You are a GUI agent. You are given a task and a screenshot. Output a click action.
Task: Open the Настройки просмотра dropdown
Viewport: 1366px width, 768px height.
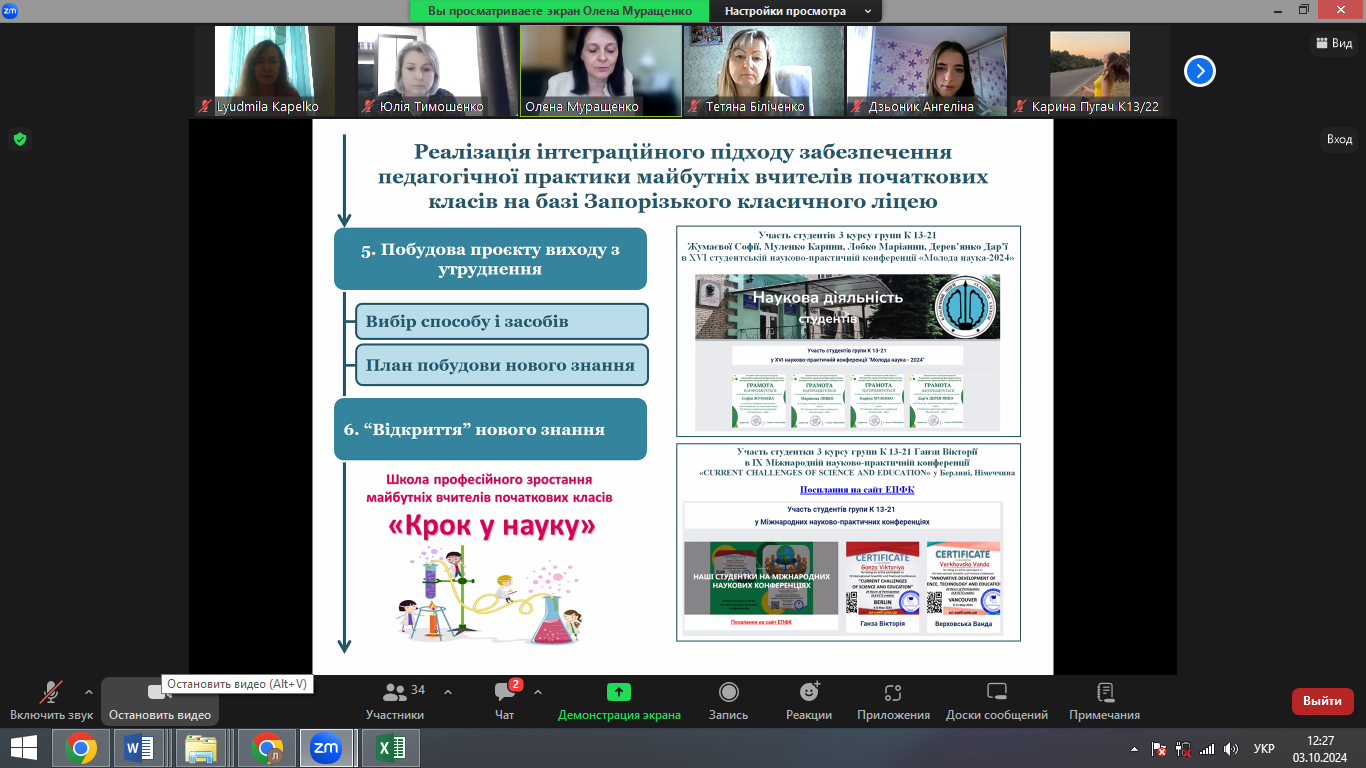[795, 11]
